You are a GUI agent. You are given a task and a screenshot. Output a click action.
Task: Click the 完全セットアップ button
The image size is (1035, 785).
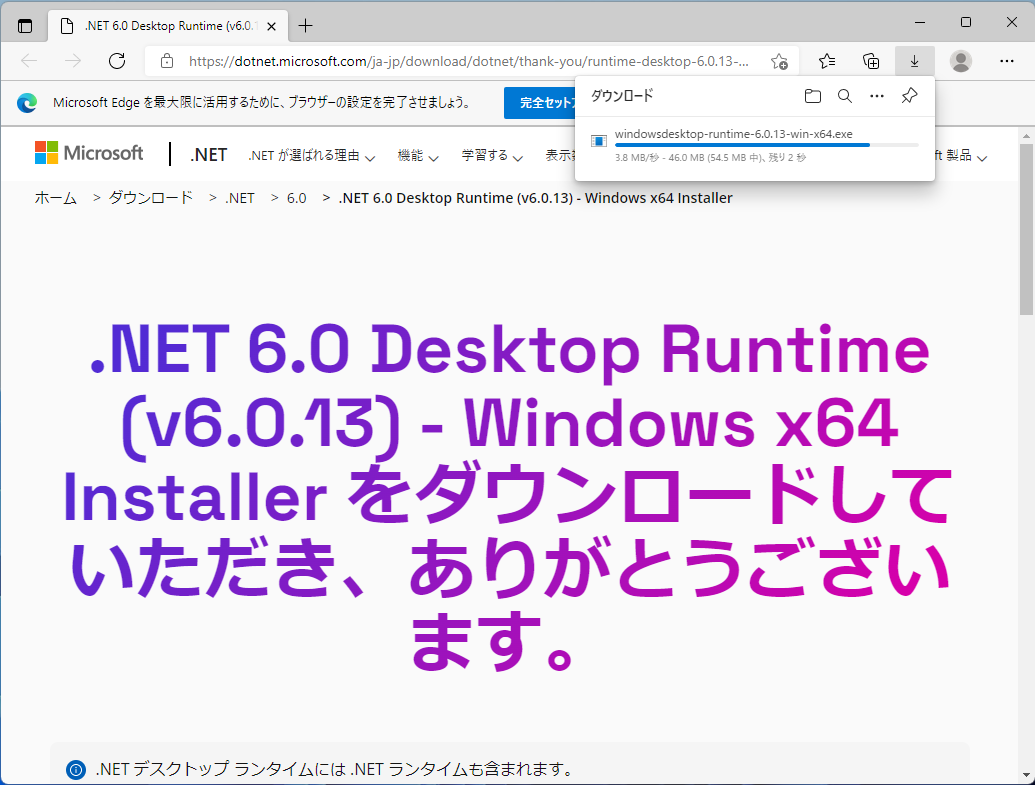[541, 103]
